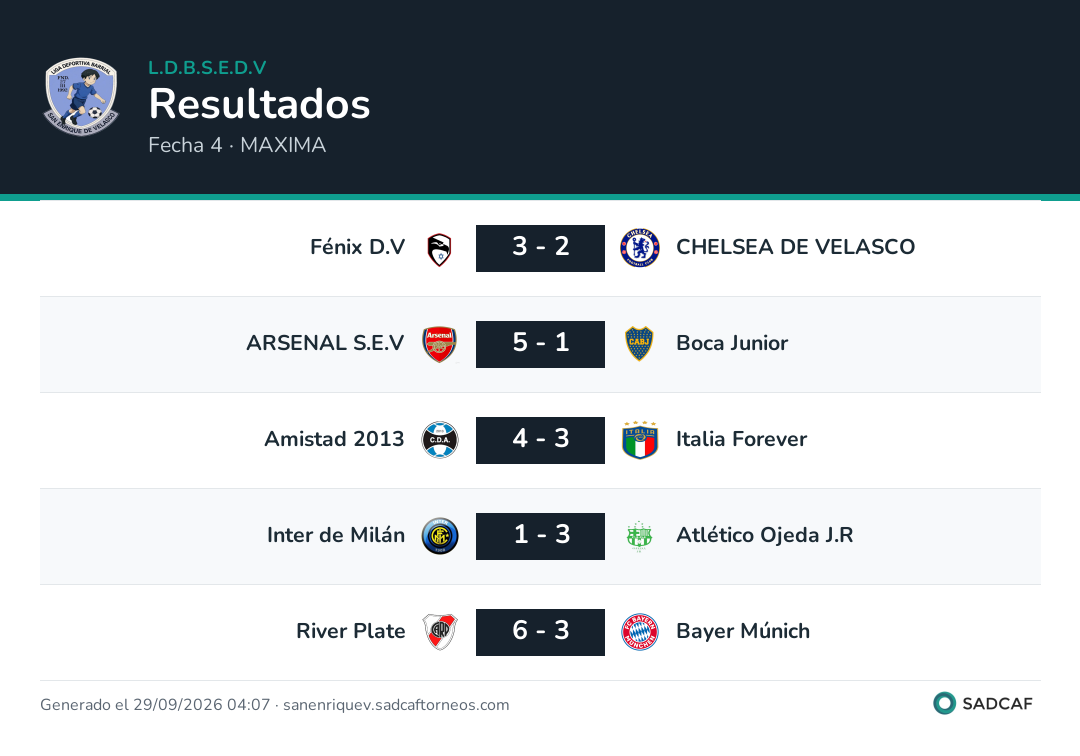Open the 3 - 2 score box

(x=540, y=248)
